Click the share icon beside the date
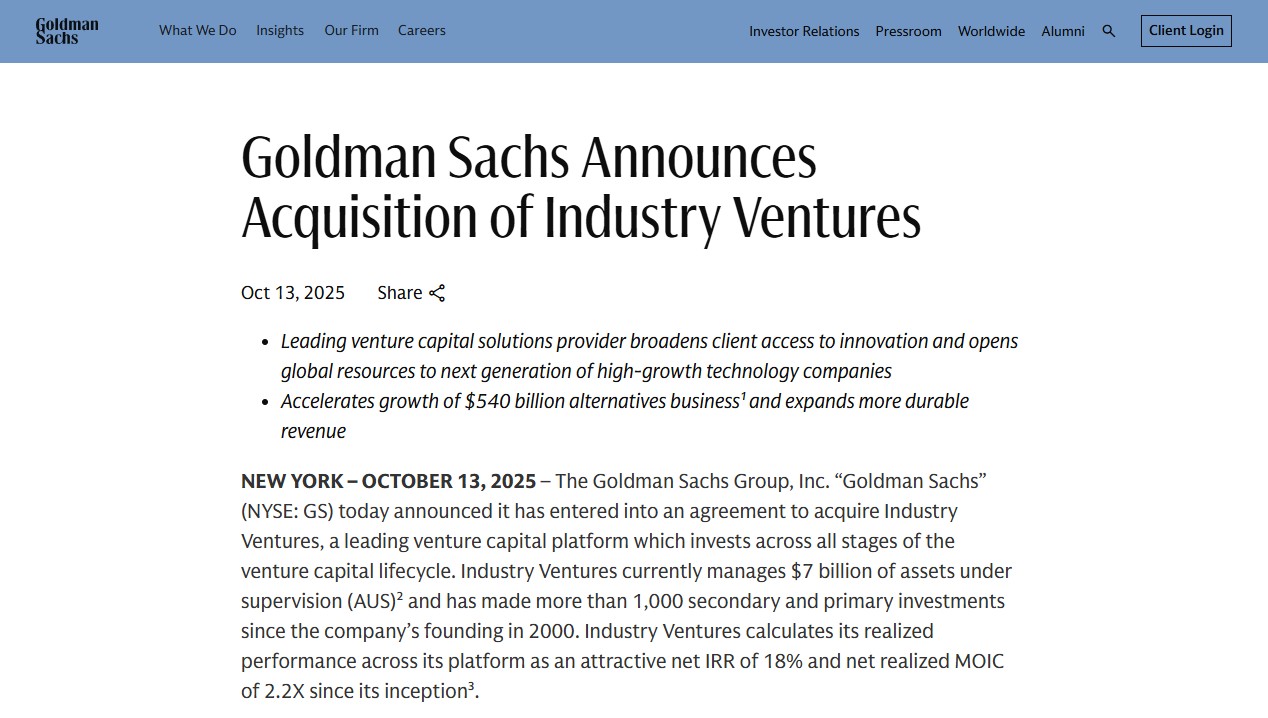Image resolution: width=1268 pixels, height=718 pixels. coord(437,293)
